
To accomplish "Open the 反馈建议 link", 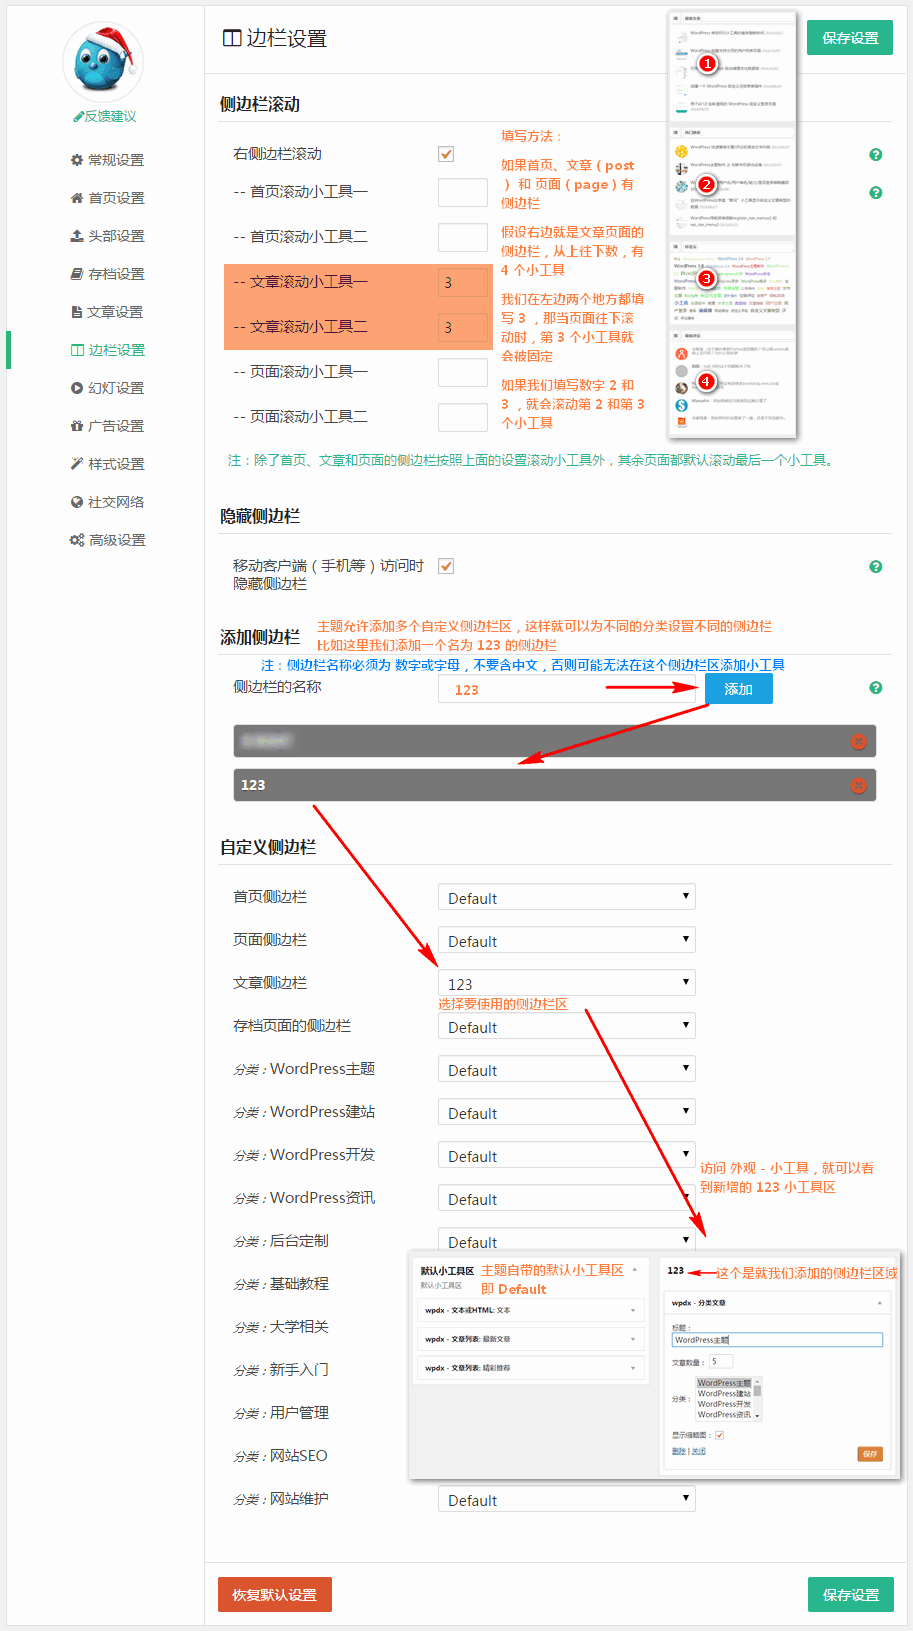I will (x=104, y=117).
